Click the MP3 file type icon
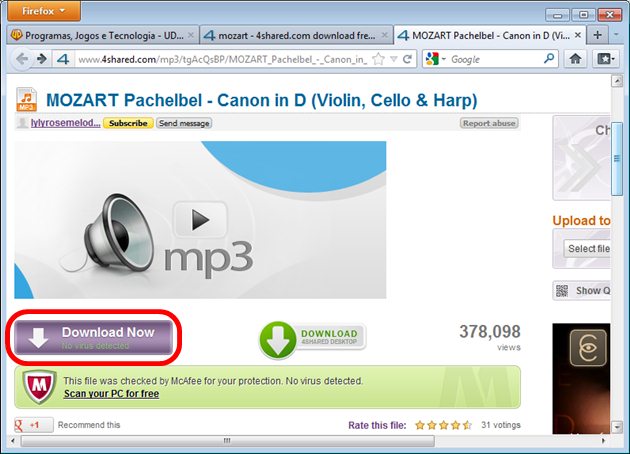This screenshot has width=630, height=454. 27,99
